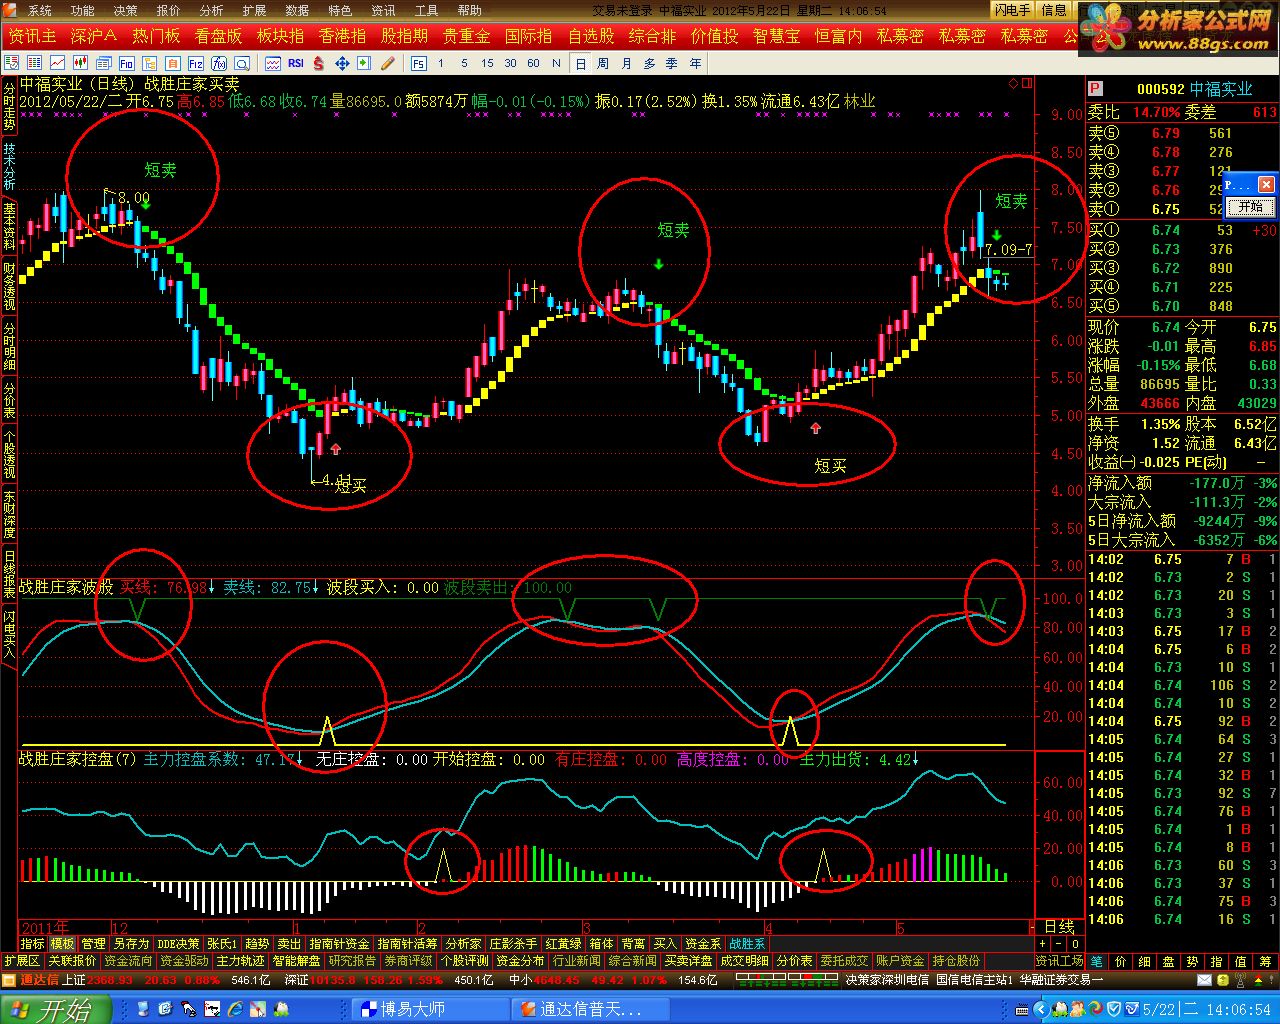Screen dimensions: 1280x1024
Task: Switch to the 香港指 tab
Action: point(342,36)
